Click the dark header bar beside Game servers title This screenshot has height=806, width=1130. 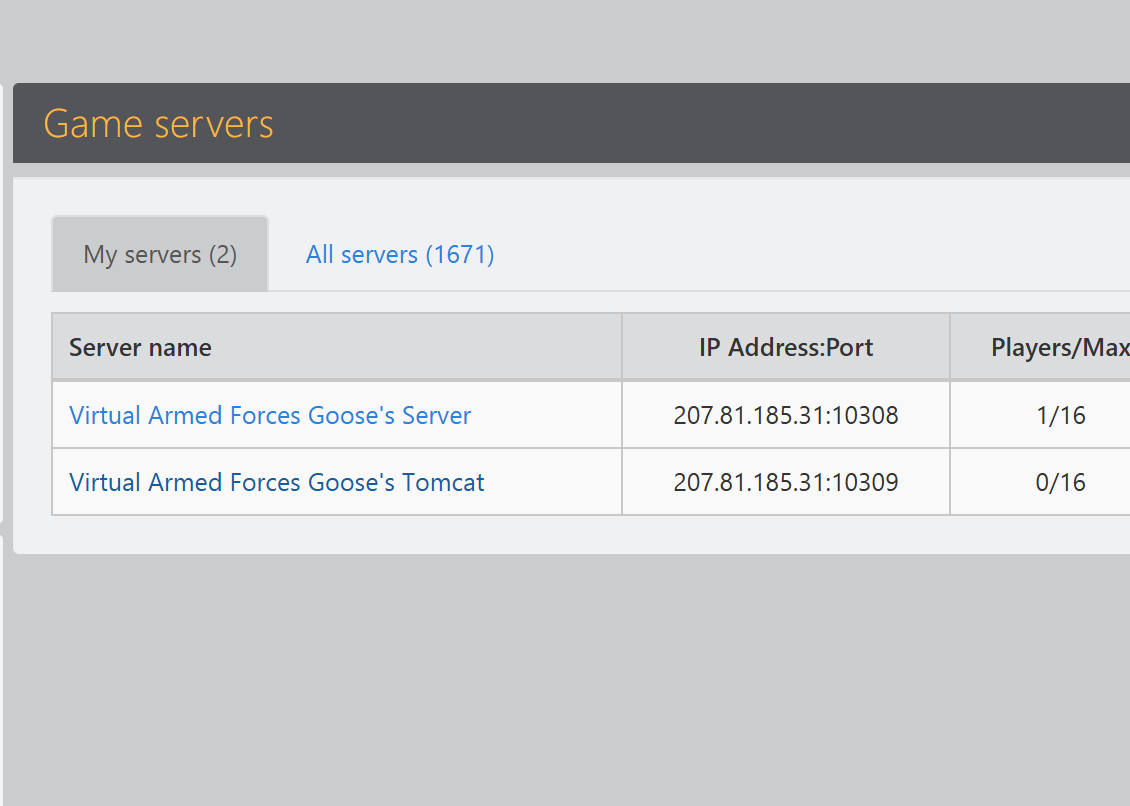[700, 124]
